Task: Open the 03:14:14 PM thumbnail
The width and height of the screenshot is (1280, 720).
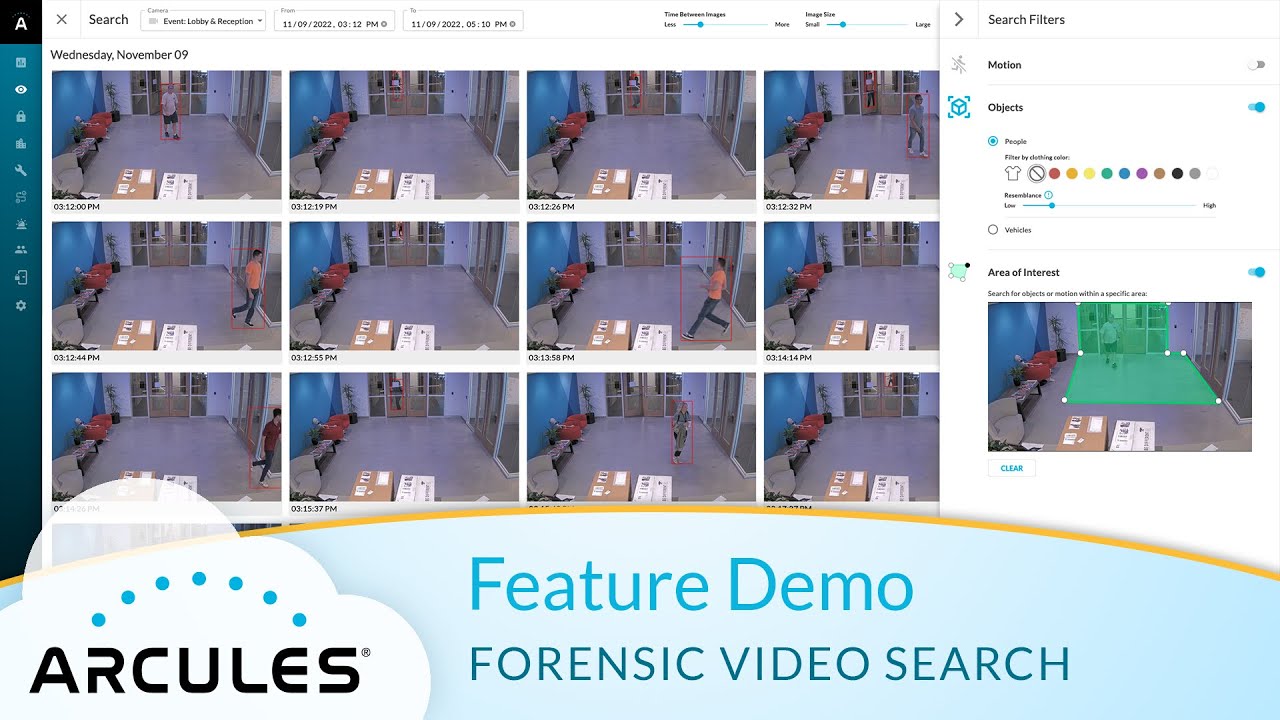Action: click(x=852, y=286)
